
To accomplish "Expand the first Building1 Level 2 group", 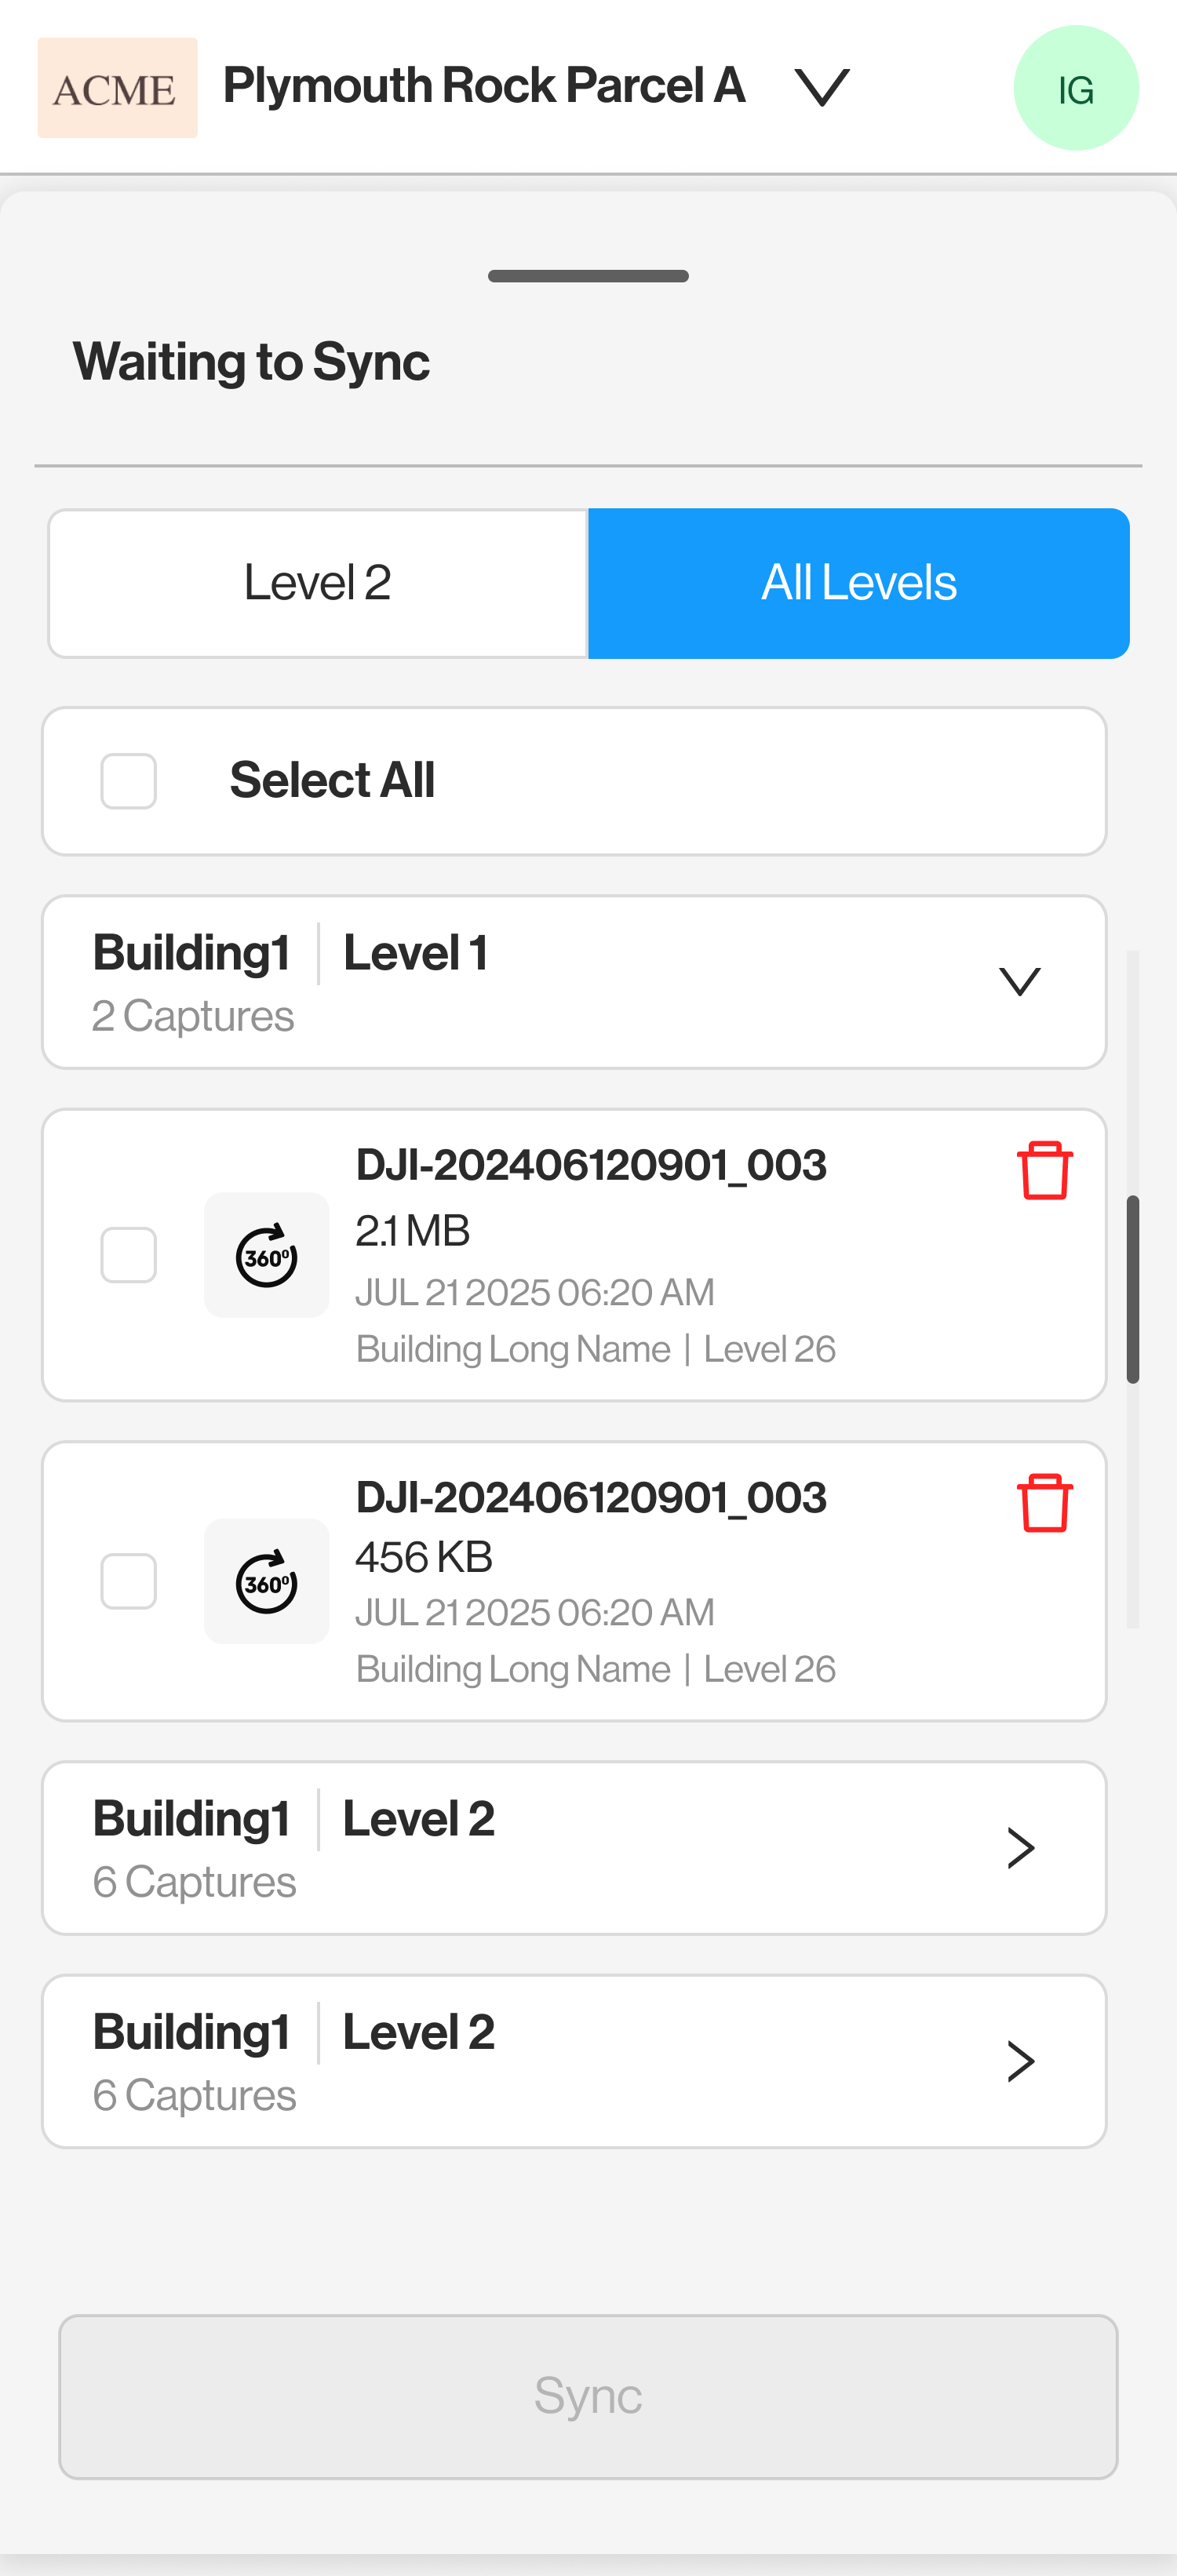I will coord(1019,1848).
